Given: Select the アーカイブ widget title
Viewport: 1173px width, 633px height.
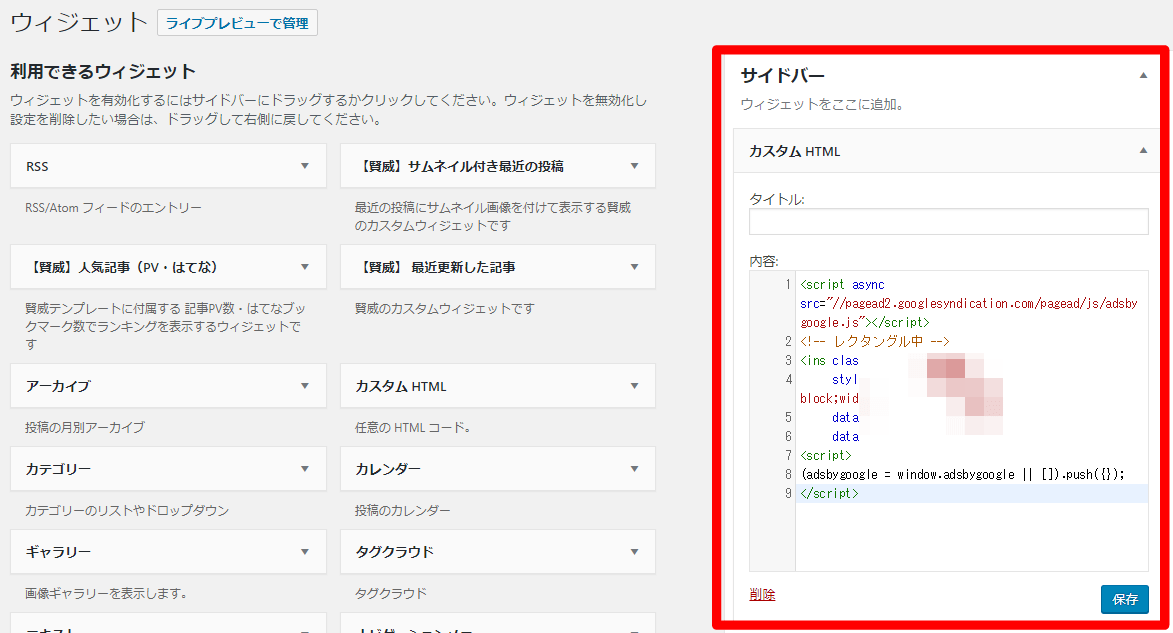Looking at the screenshot, I should coord(58,386).
